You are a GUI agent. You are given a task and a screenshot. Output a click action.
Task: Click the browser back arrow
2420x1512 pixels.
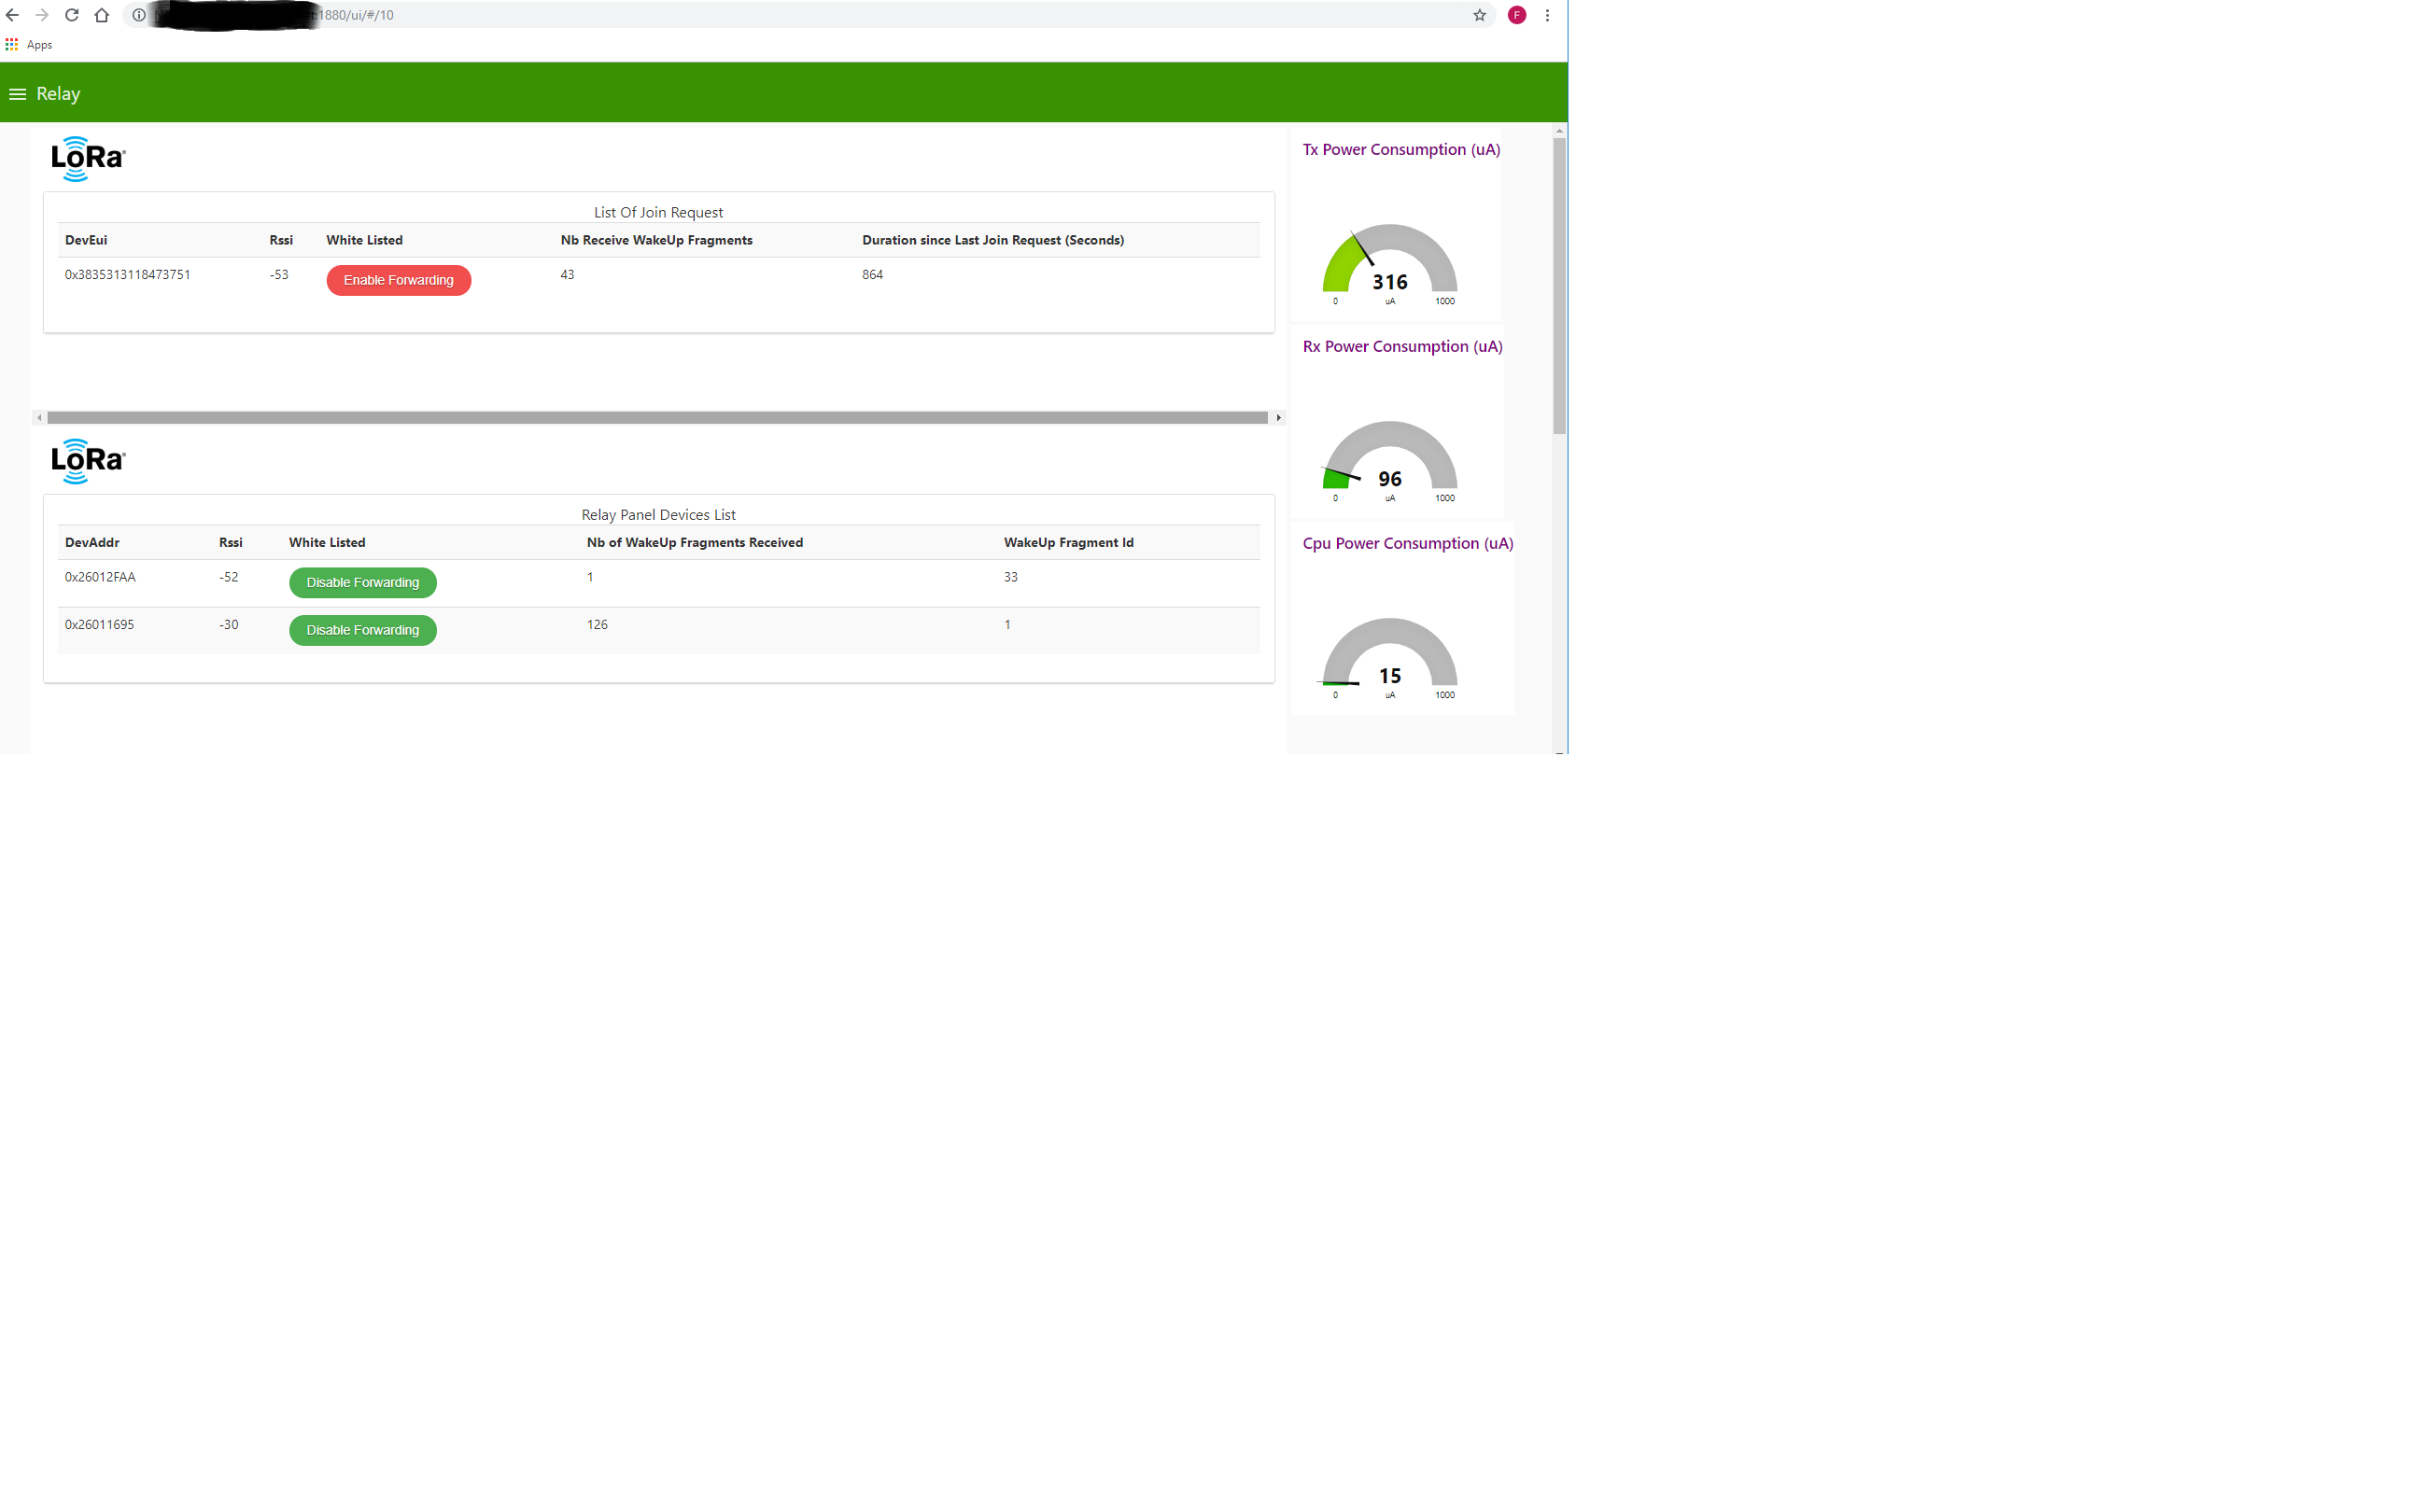click(x=12, y=15)
